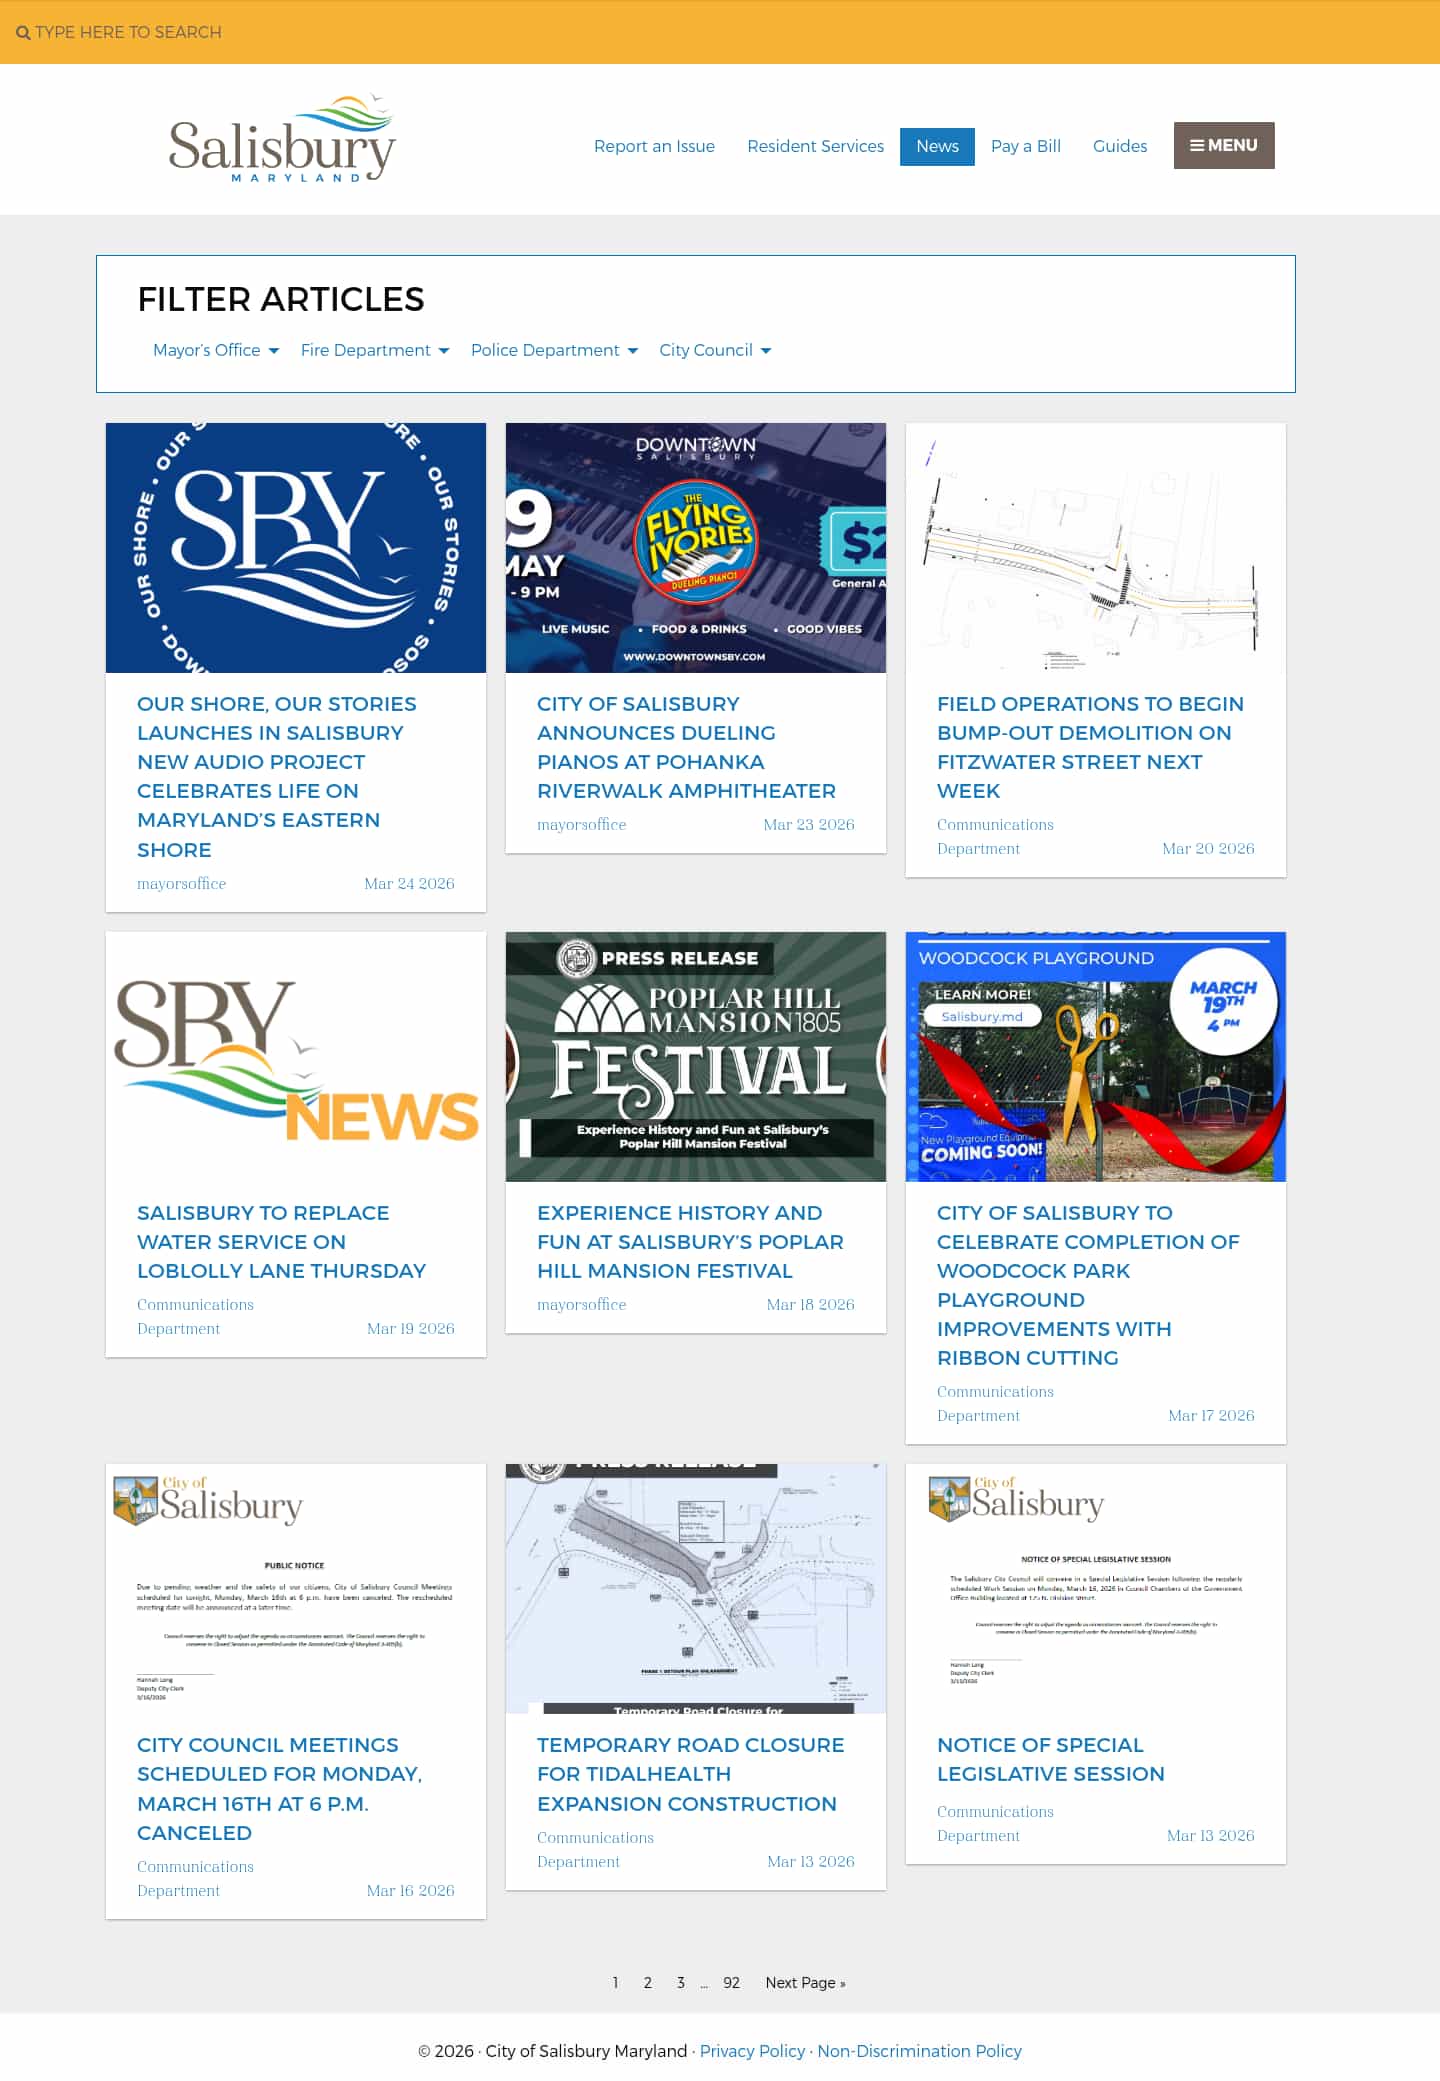Click Communications Department on Fitzwater Street article
Image resolution: width=1440 pixels, height=2081 pixels.
pyautogui.click(x=995, y=837)
